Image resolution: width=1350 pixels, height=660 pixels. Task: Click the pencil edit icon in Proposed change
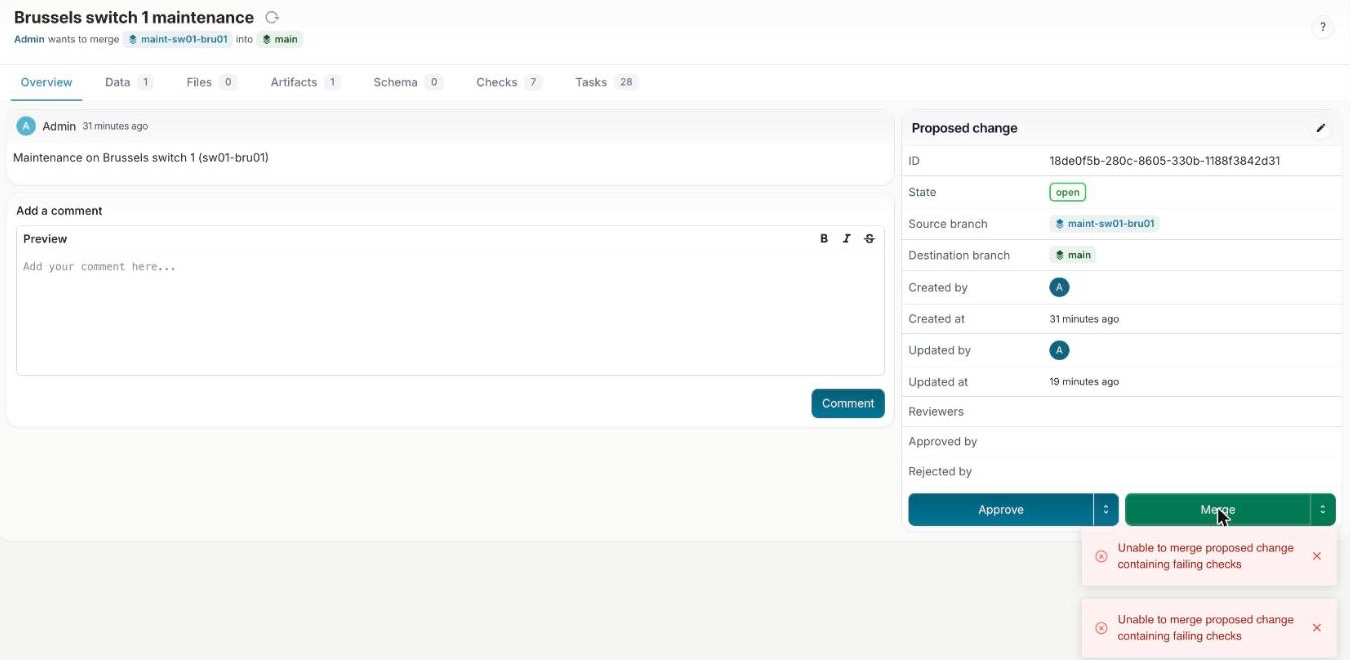click(x=1320, y=128)
